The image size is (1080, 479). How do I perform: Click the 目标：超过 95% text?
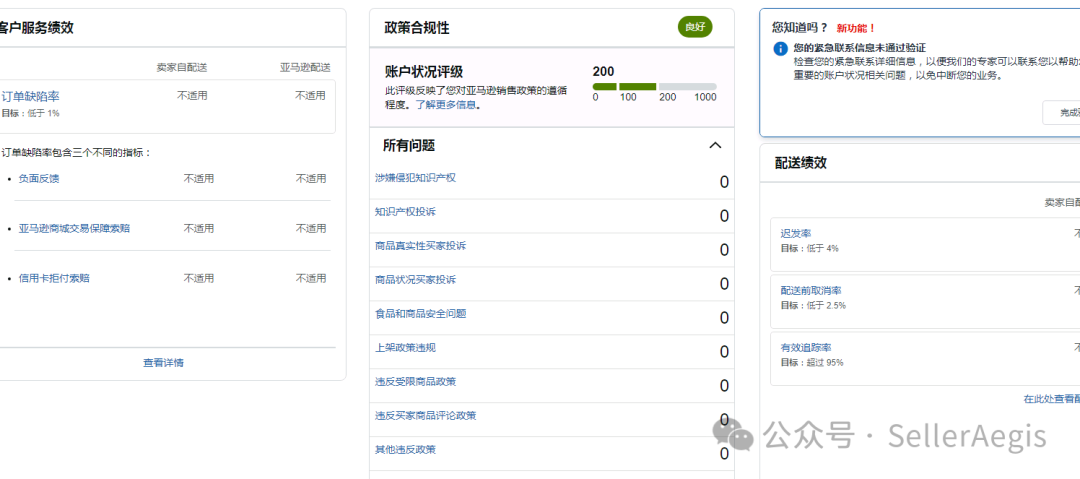[811, 363]
